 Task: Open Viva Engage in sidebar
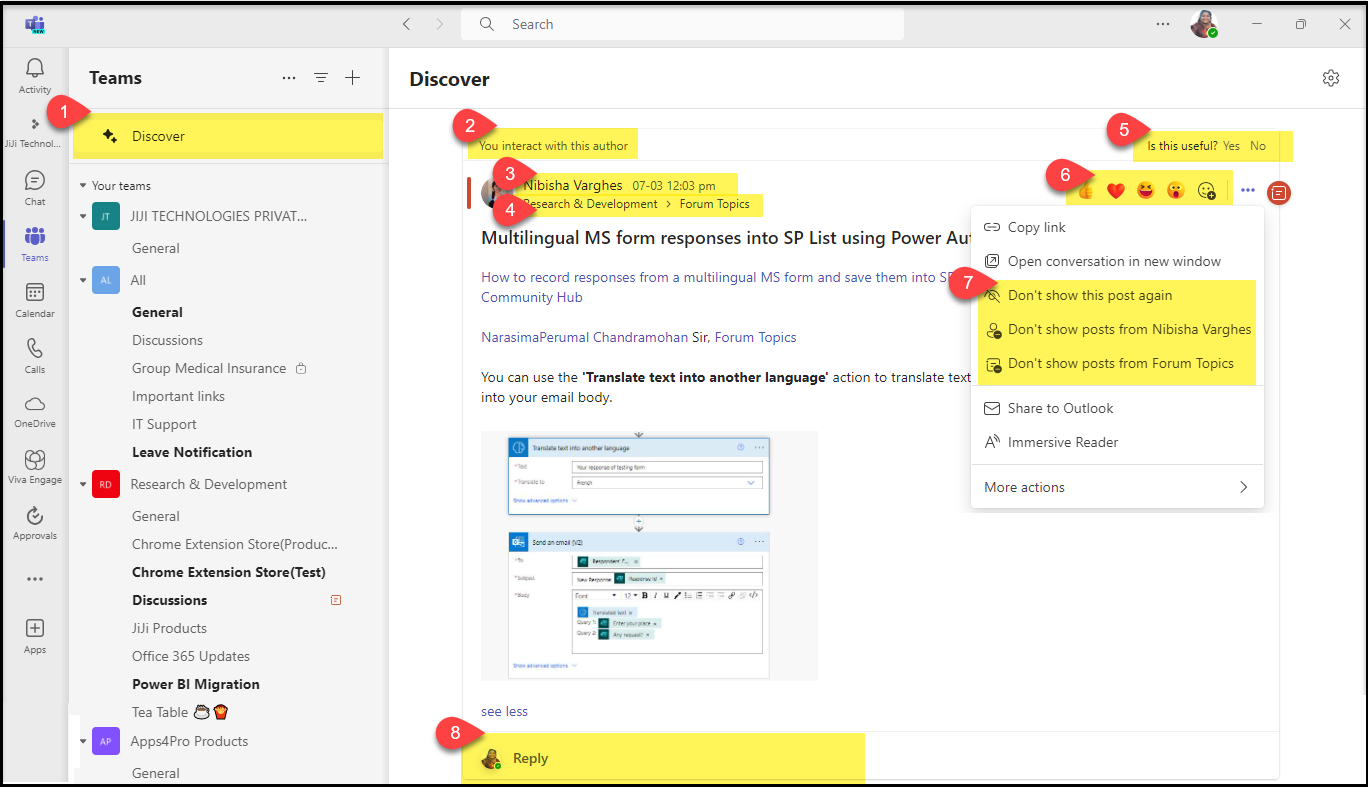click(35, 464)
